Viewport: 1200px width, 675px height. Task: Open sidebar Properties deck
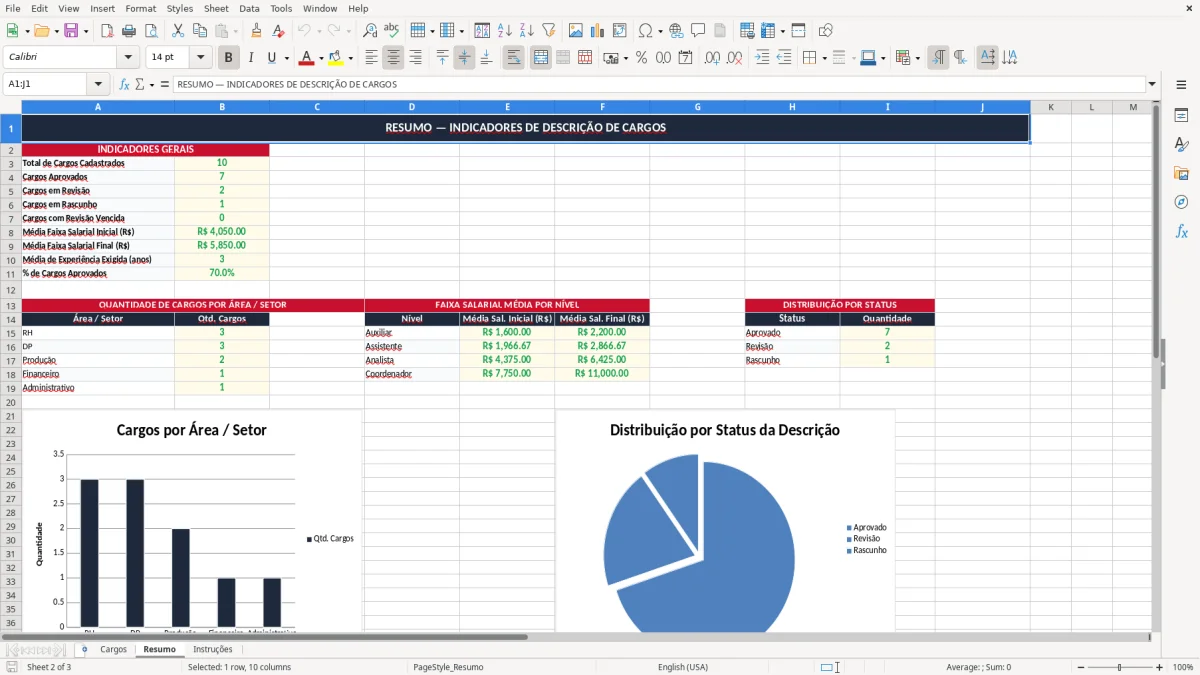coord(1181,116)
